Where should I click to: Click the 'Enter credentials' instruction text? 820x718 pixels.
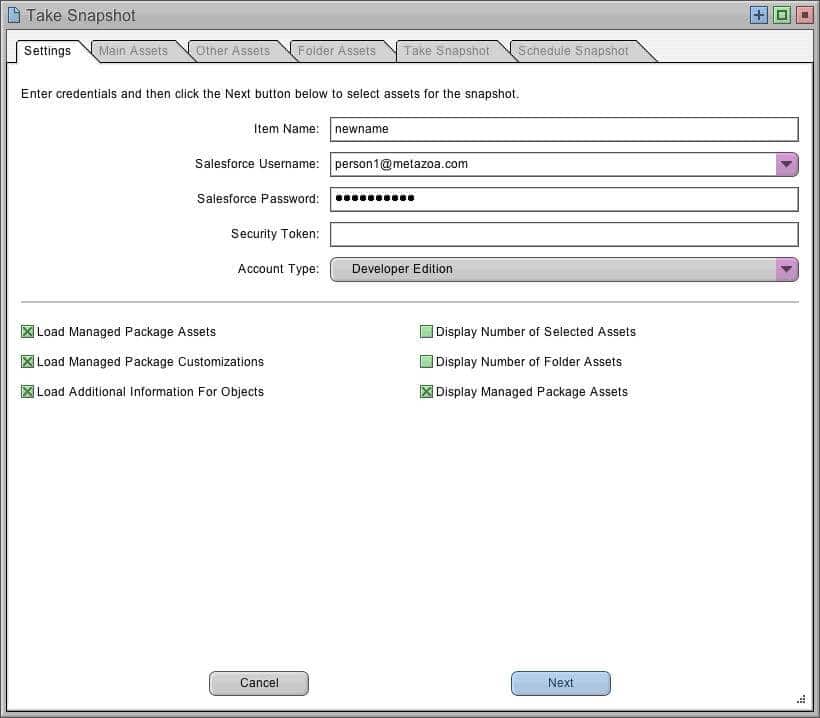tap(270, 94)
